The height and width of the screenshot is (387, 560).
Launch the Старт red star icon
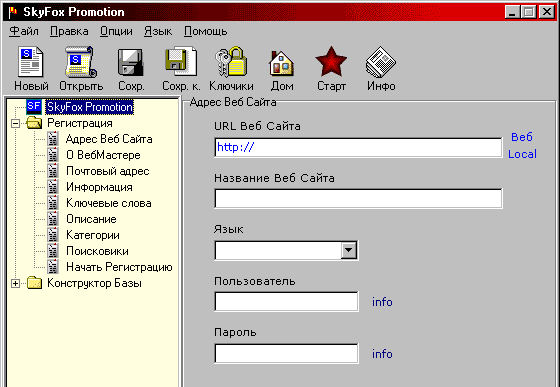[331, 61]
